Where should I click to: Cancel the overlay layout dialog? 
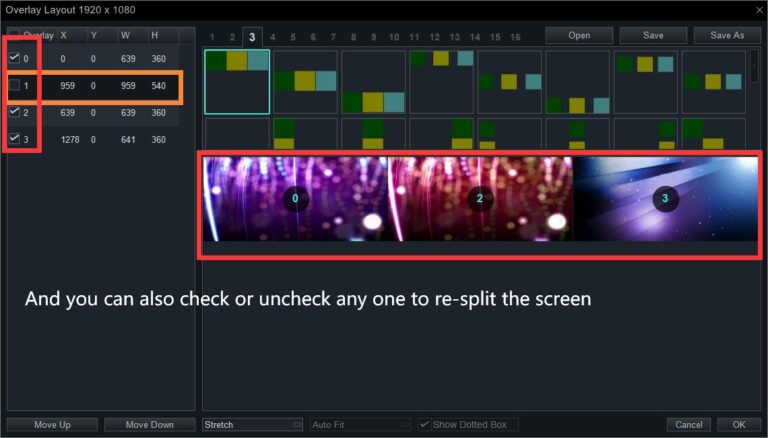(689, 425)
